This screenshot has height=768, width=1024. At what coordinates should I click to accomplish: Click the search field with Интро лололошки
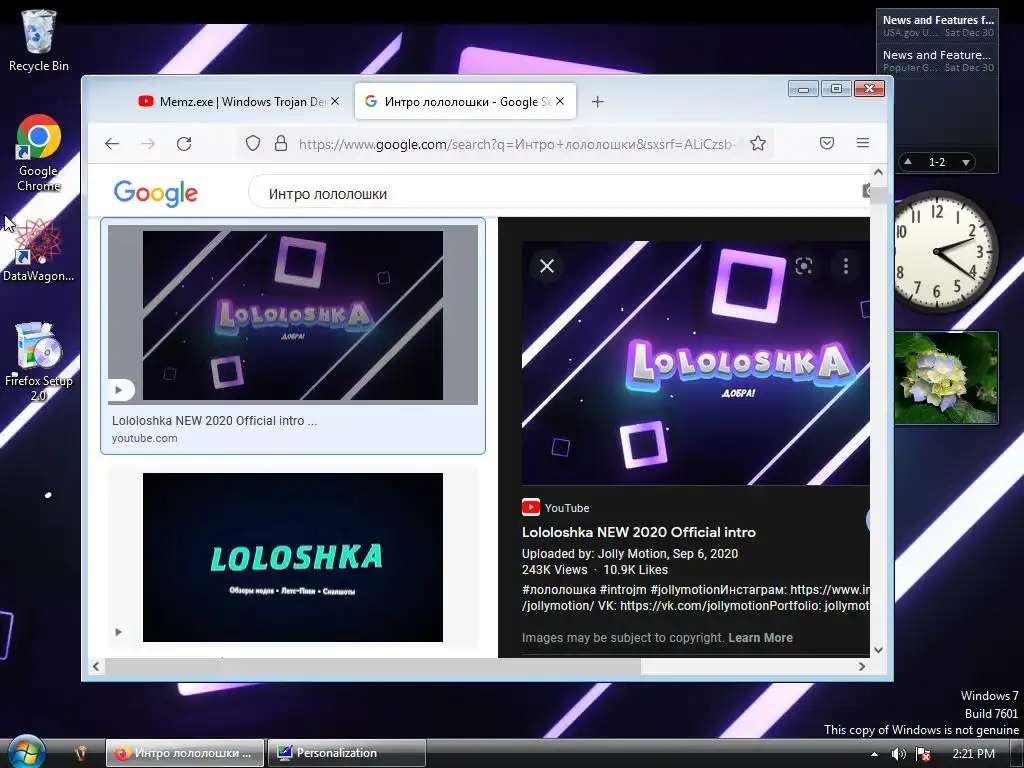point(558,193)
